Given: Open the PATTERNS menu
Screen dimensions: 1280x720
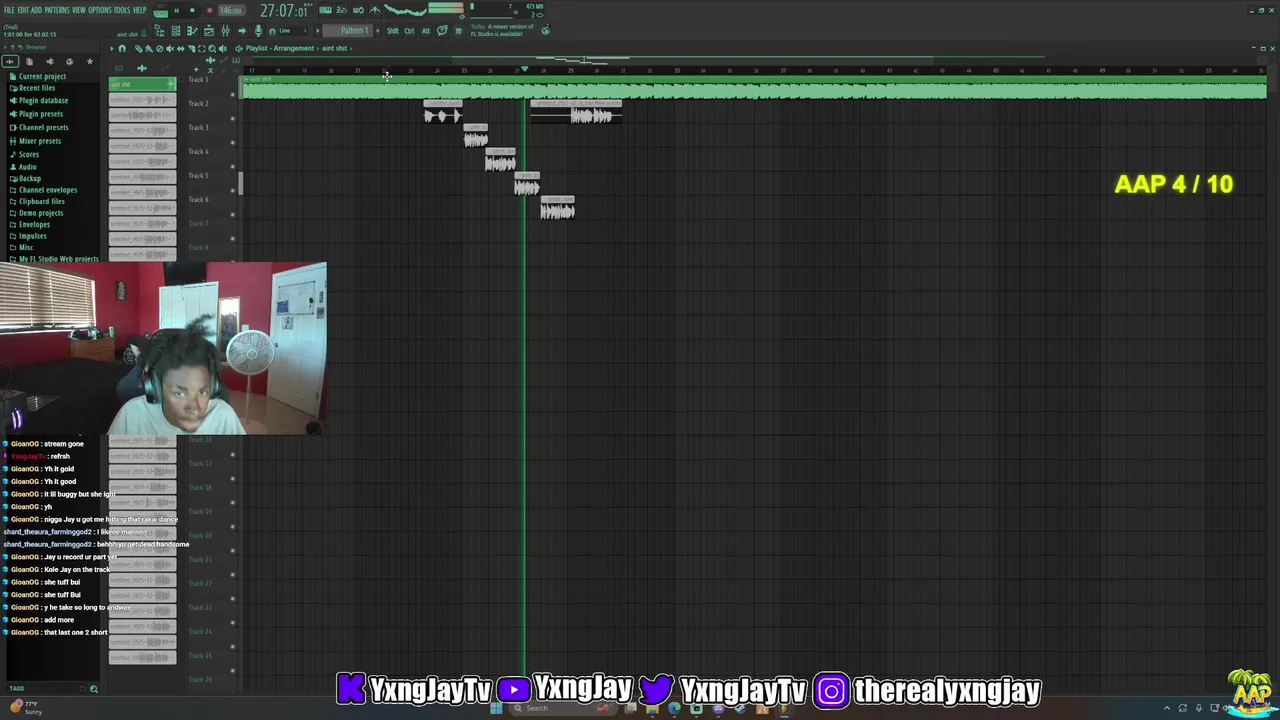Looking at the screenshot, I should coord(57,10).
